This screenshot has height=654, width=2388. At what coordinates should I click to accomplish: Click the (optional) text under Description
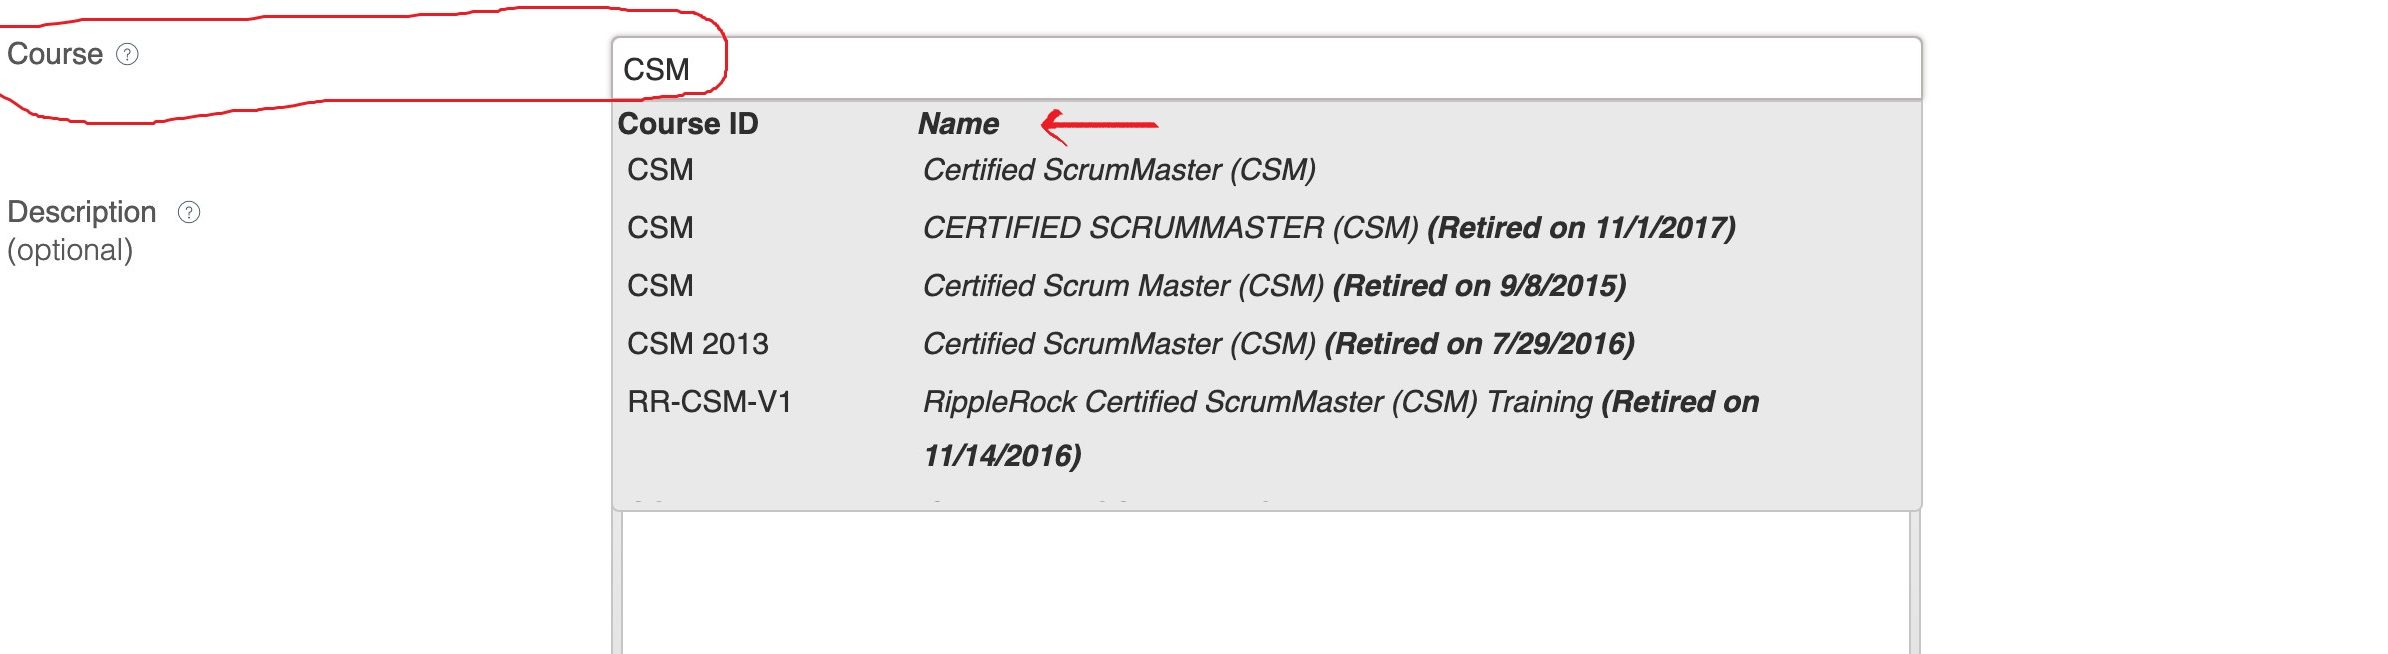(70, 250)
